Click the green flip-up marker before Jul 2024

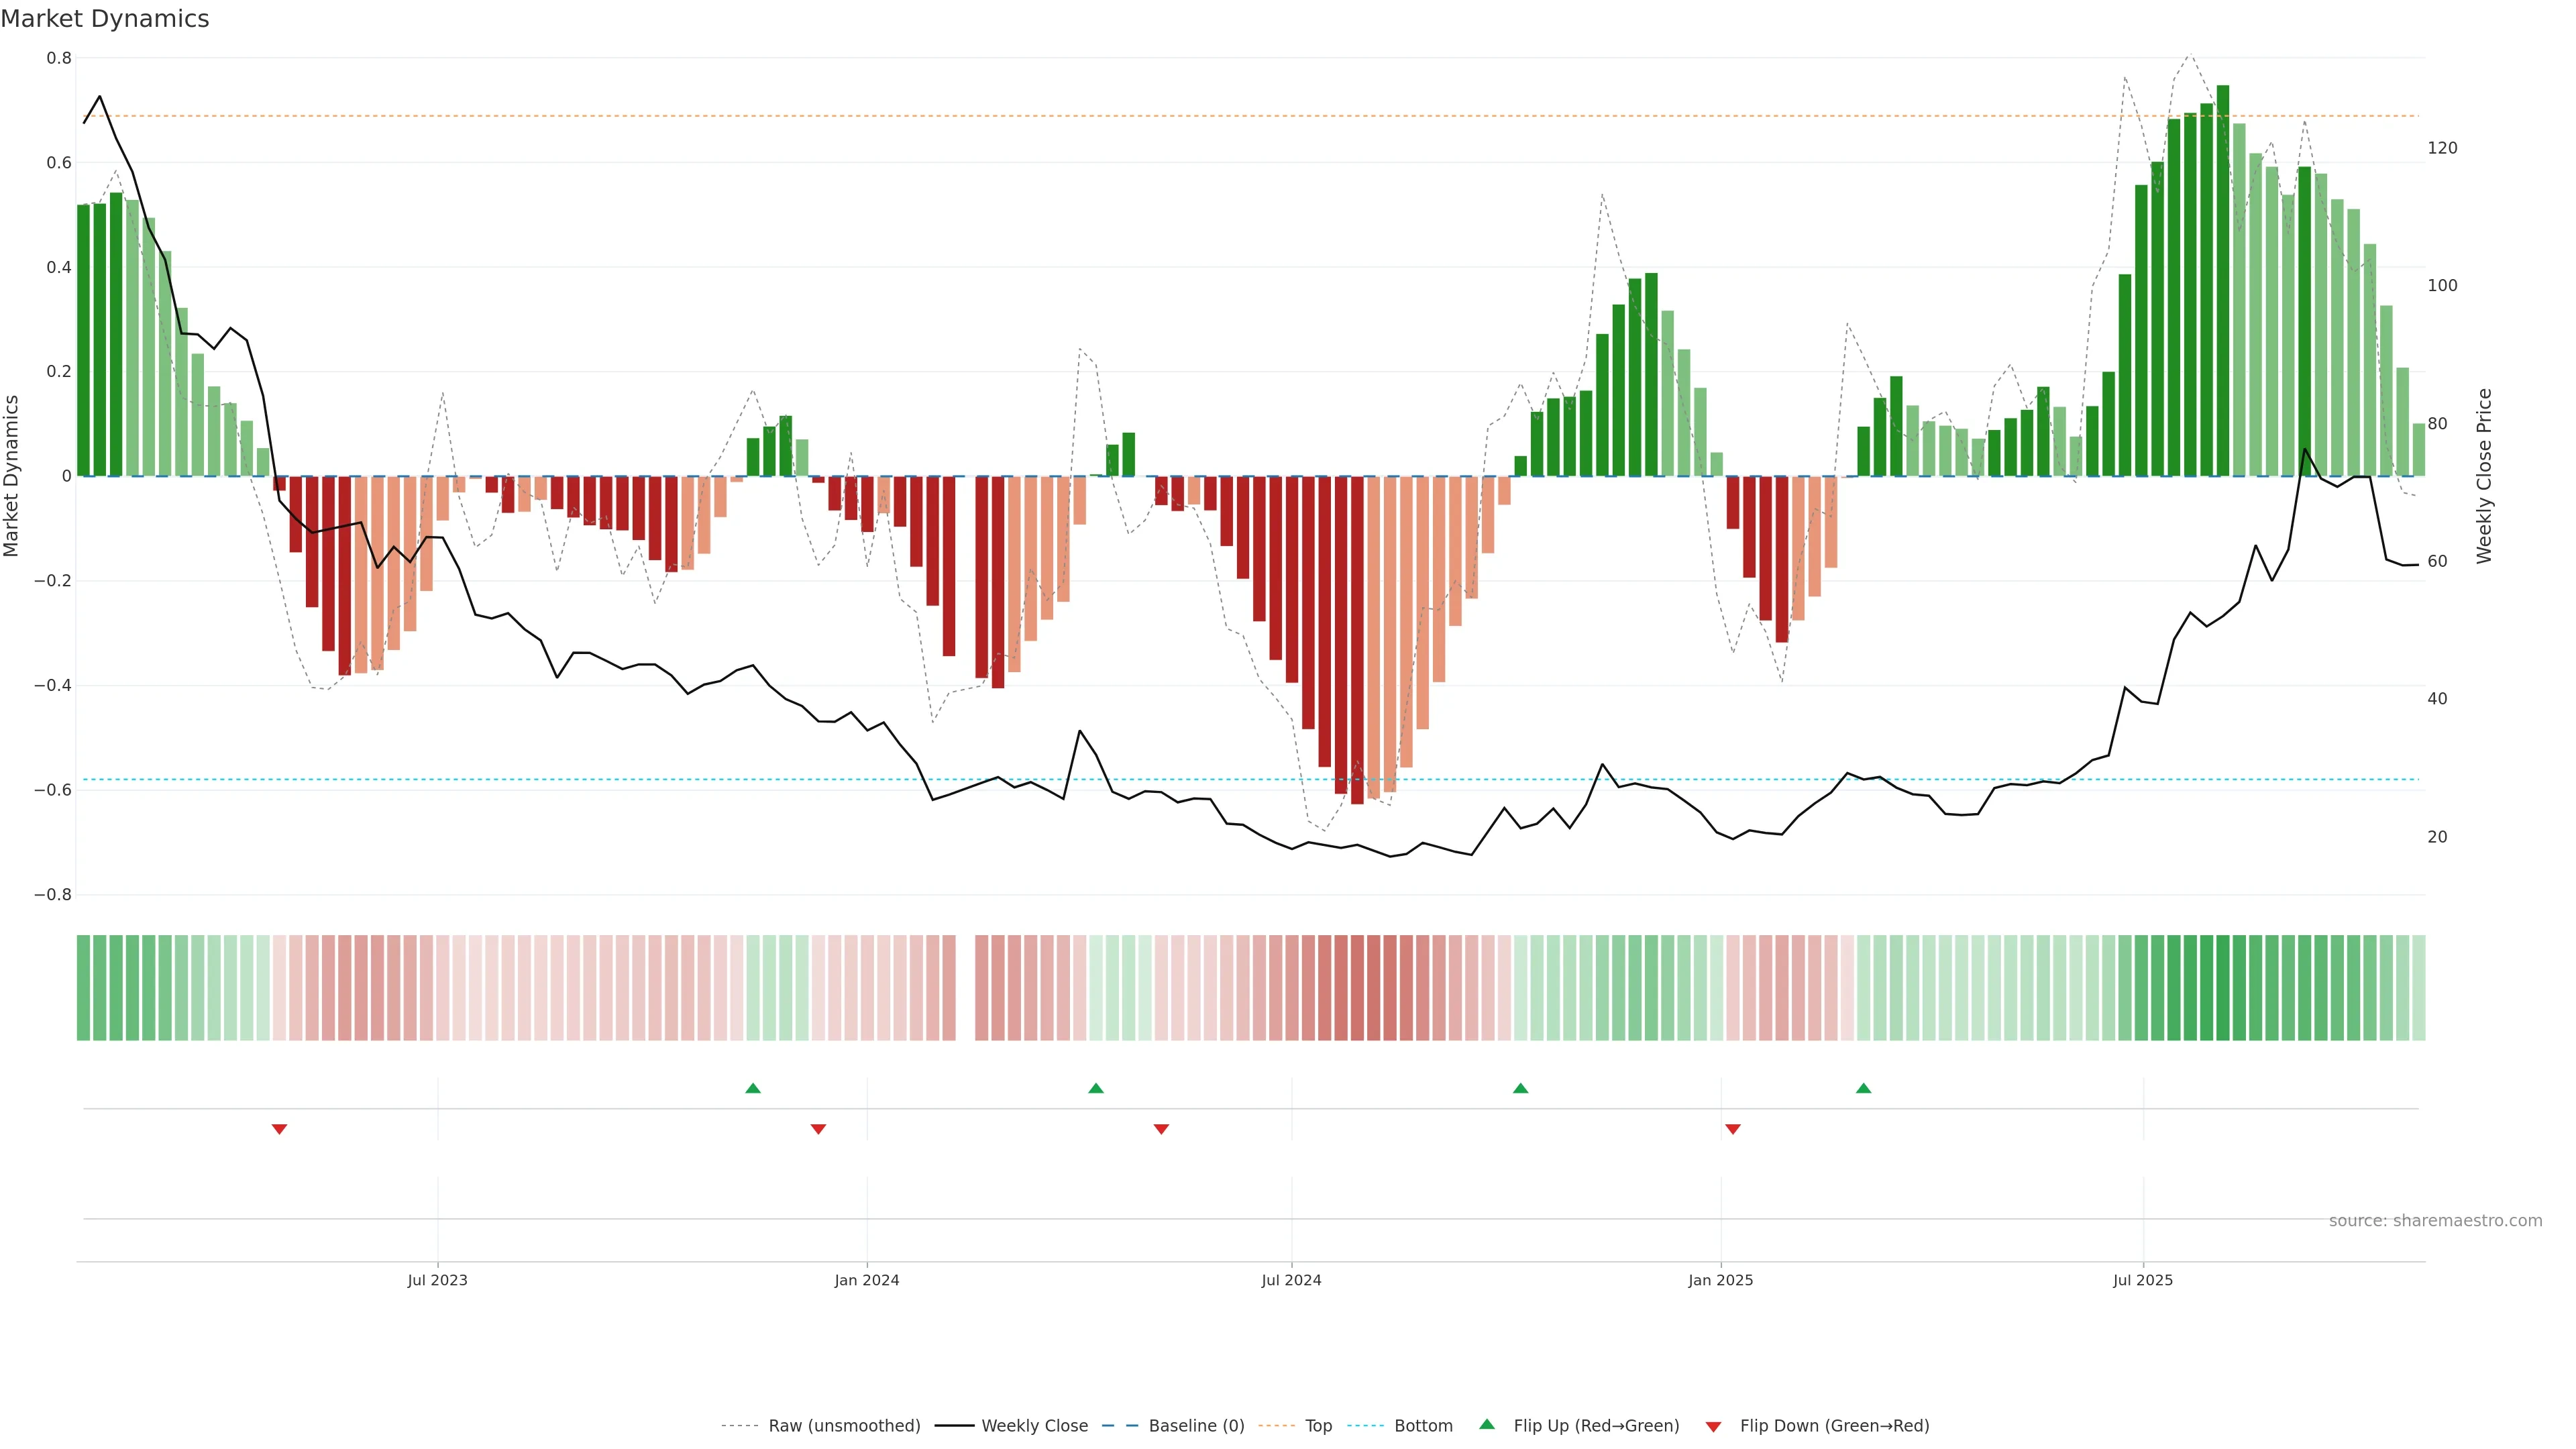point(1096,1088)
